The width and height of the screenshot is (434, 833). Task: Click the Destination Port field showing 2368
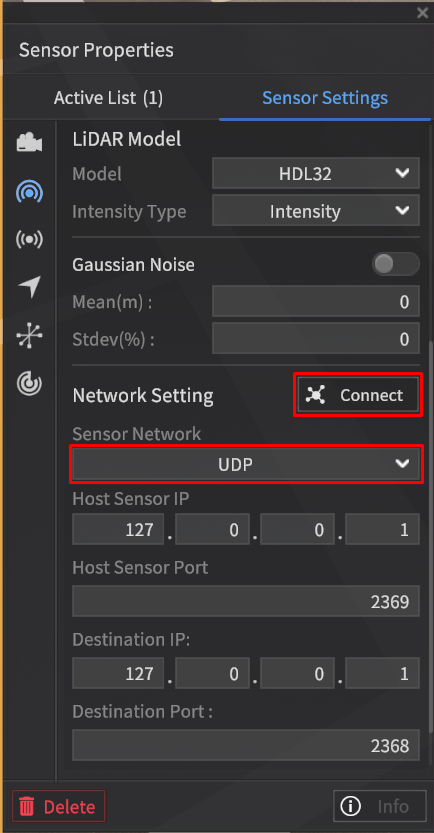pos(246,745)
